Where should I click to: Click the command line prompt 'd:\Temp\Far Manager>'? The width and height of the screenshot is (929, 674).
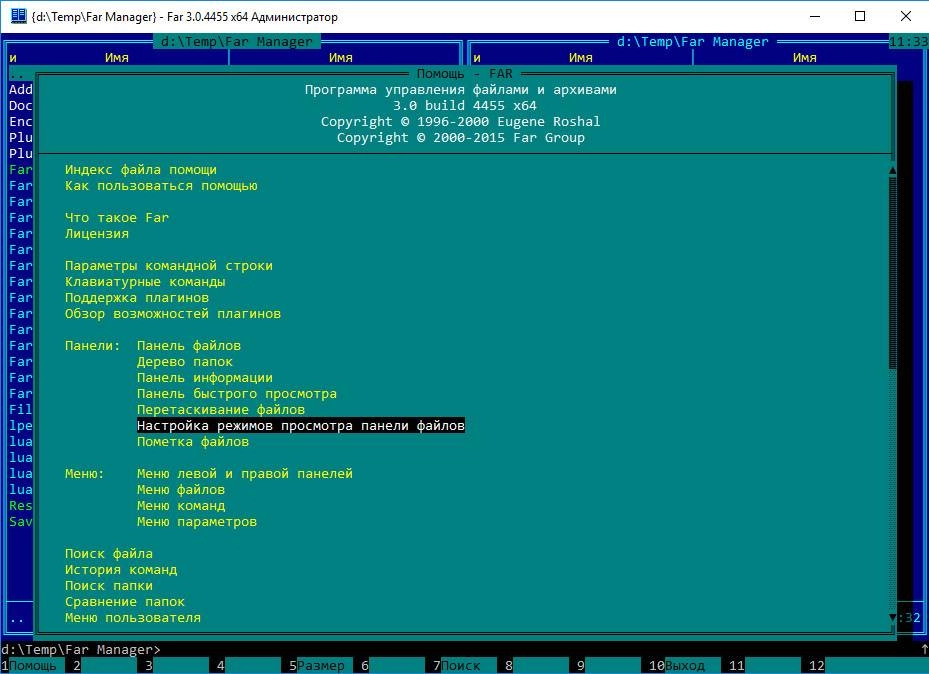[81, 650]
